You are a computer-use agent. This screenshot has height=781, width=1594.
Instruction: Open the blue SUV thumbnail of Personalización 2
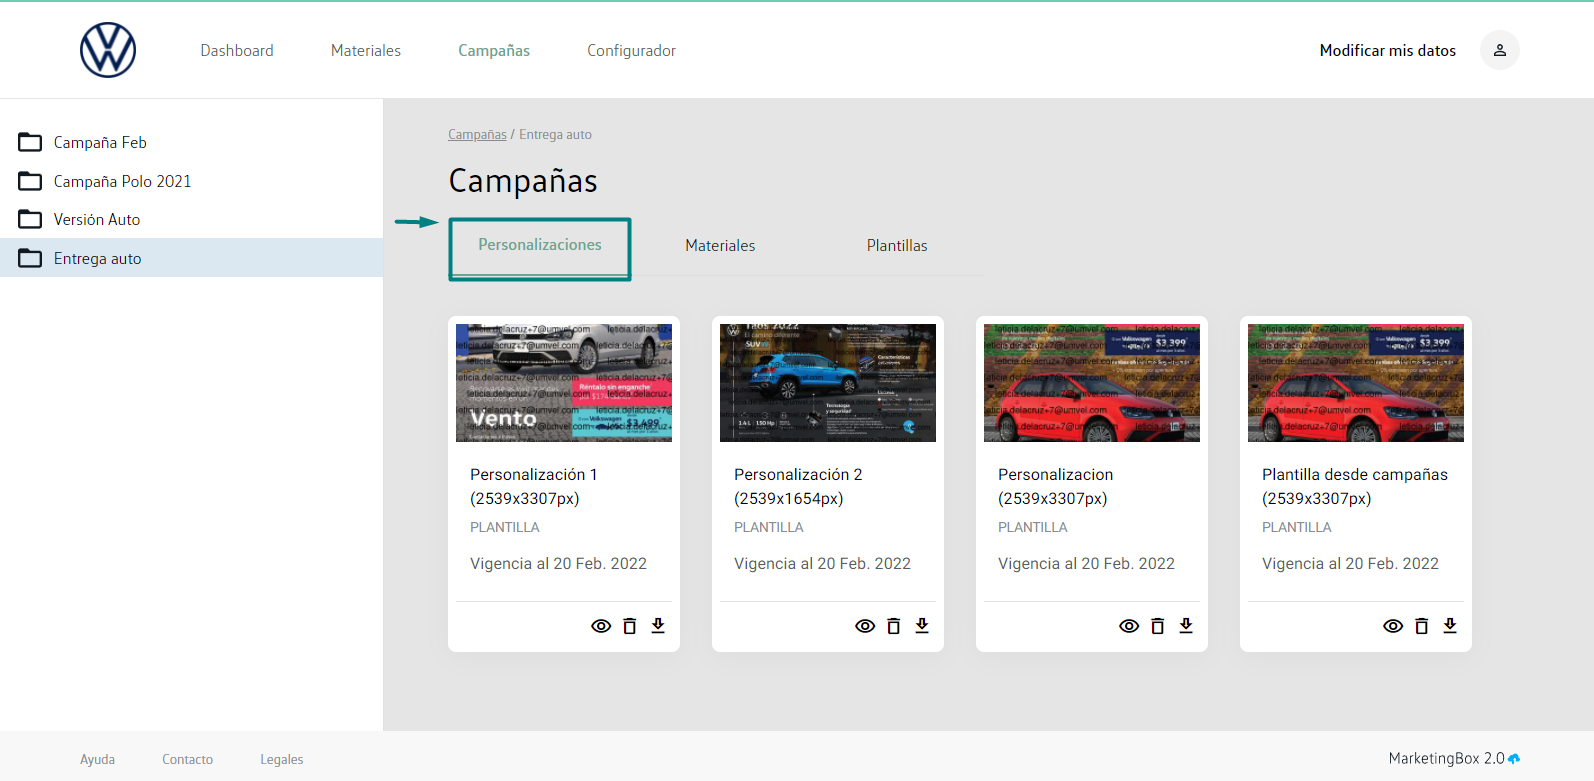[x=828, y=383]
